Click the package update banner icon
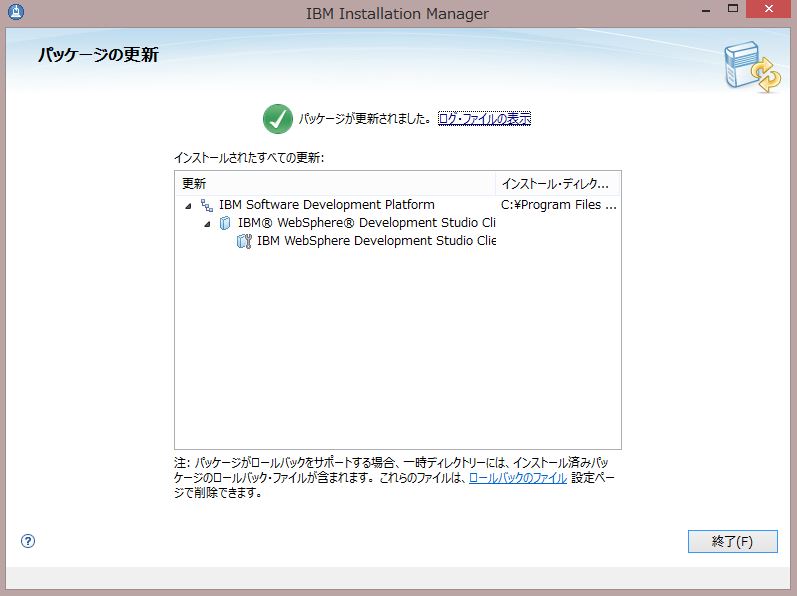 coord(752,68)
